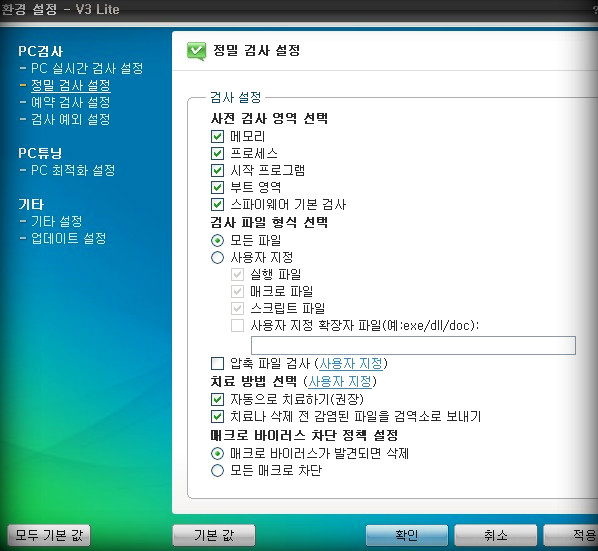This screenshot has height=551, width=598.
Task: Open PC 실시간 검사 설정 page
Action: click(x=87, y=68)
